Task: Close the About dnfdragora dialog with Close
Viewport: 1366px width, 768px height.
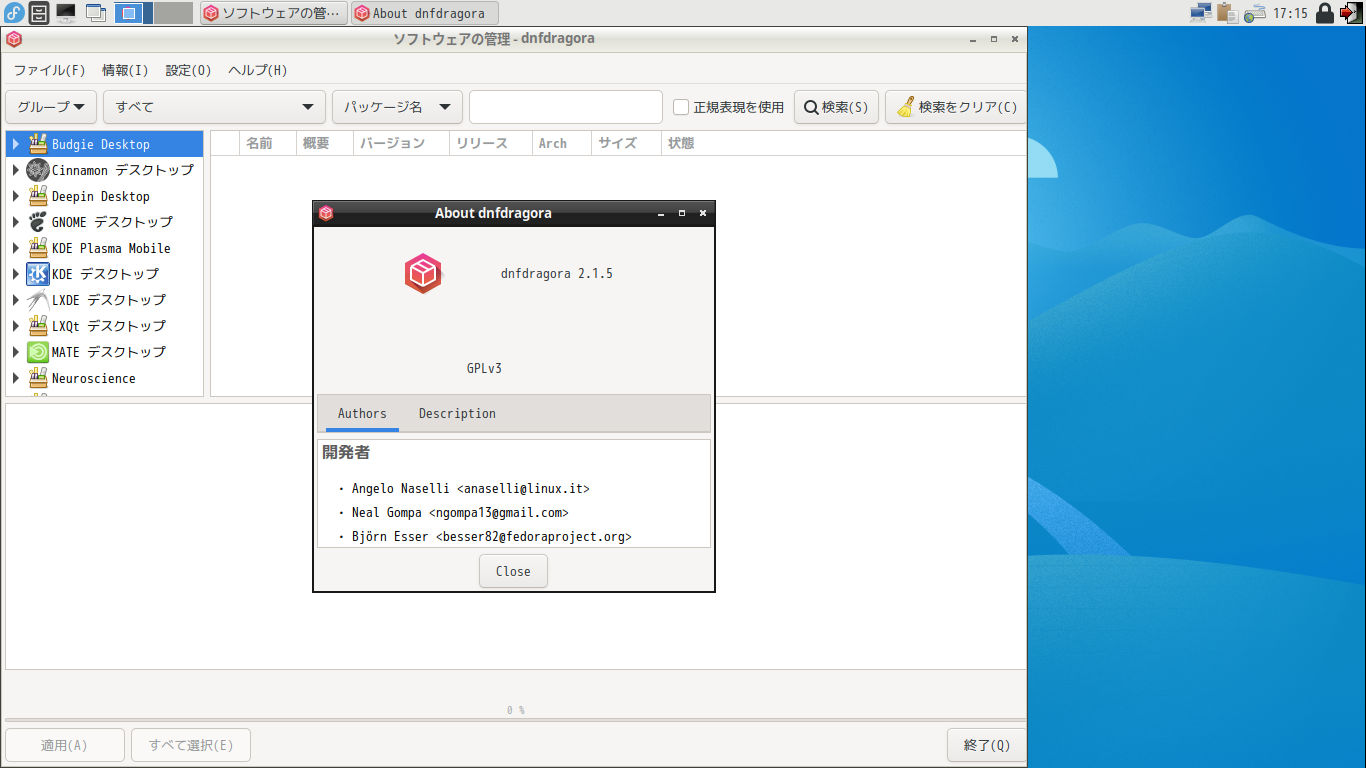Action: click(x=513, y=571)
